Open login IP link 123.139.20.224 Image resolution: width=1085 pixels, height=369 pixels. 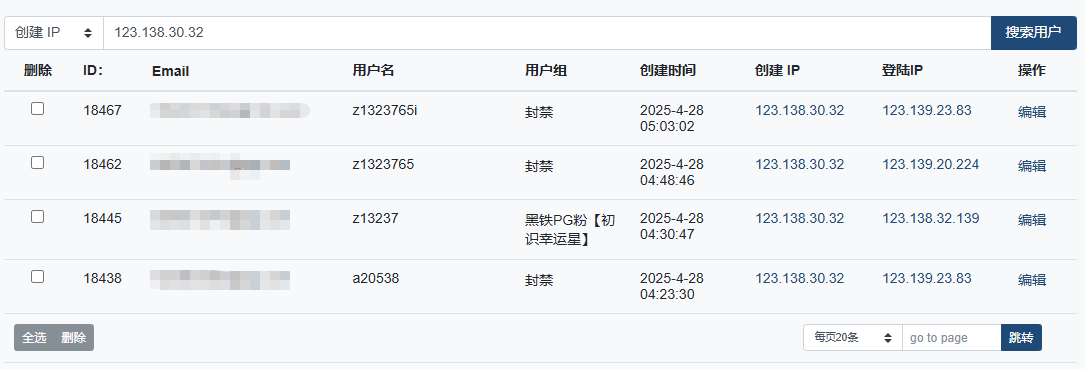coord(930,164)
